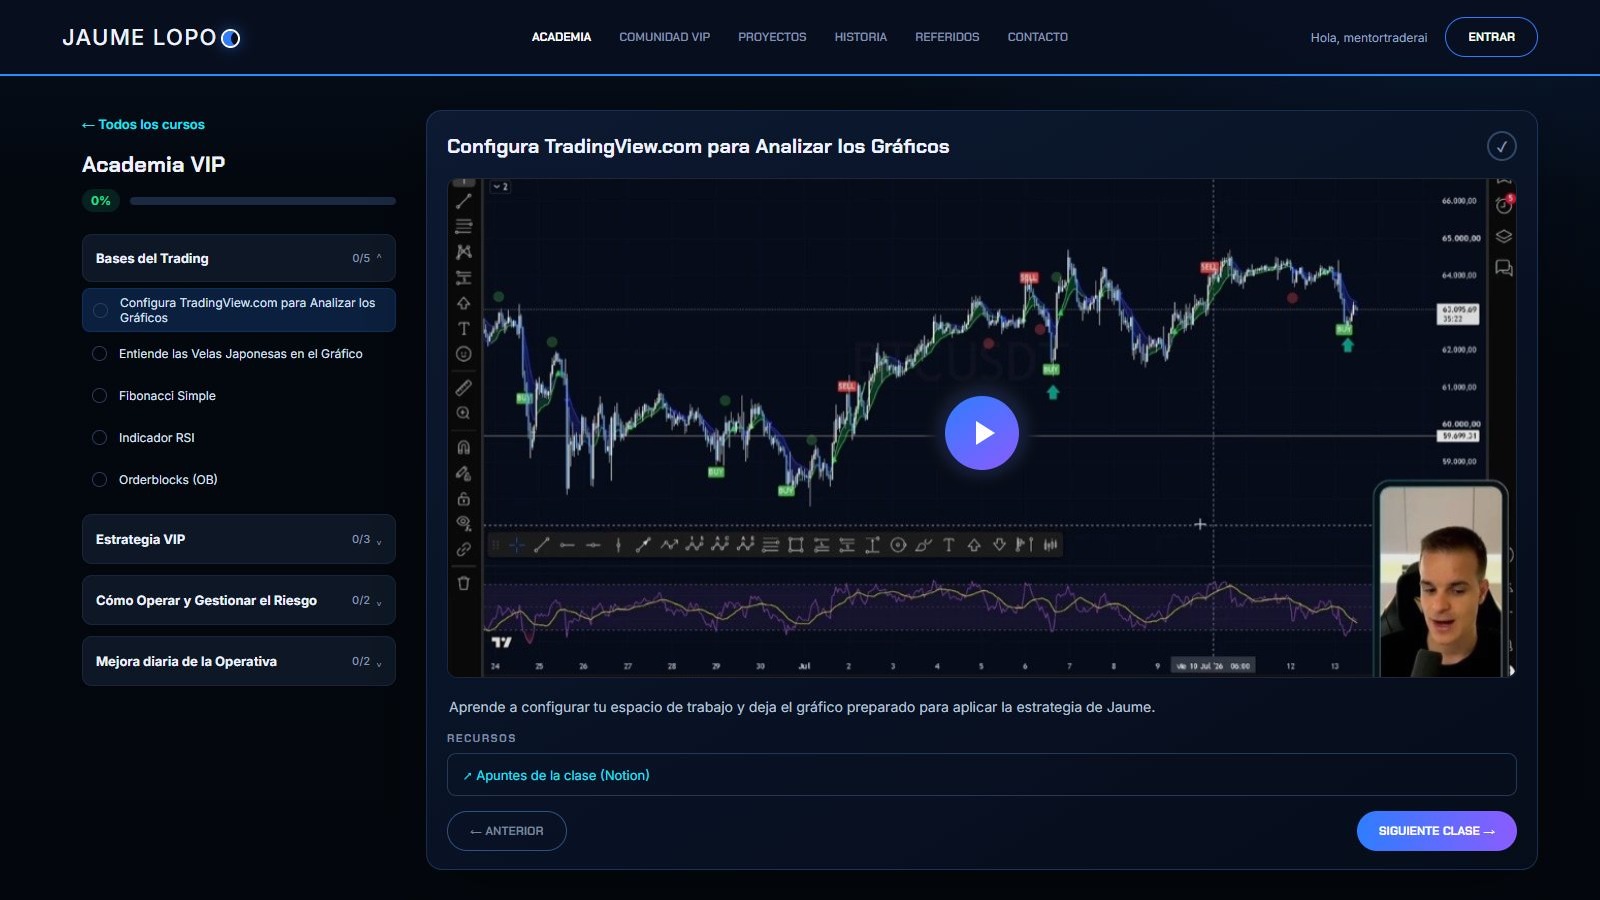Image resolution: width=1600 pixels, height=900 pixels.
Task: Click the description starting Aprende a configurar
Action: tap(802, 707)
